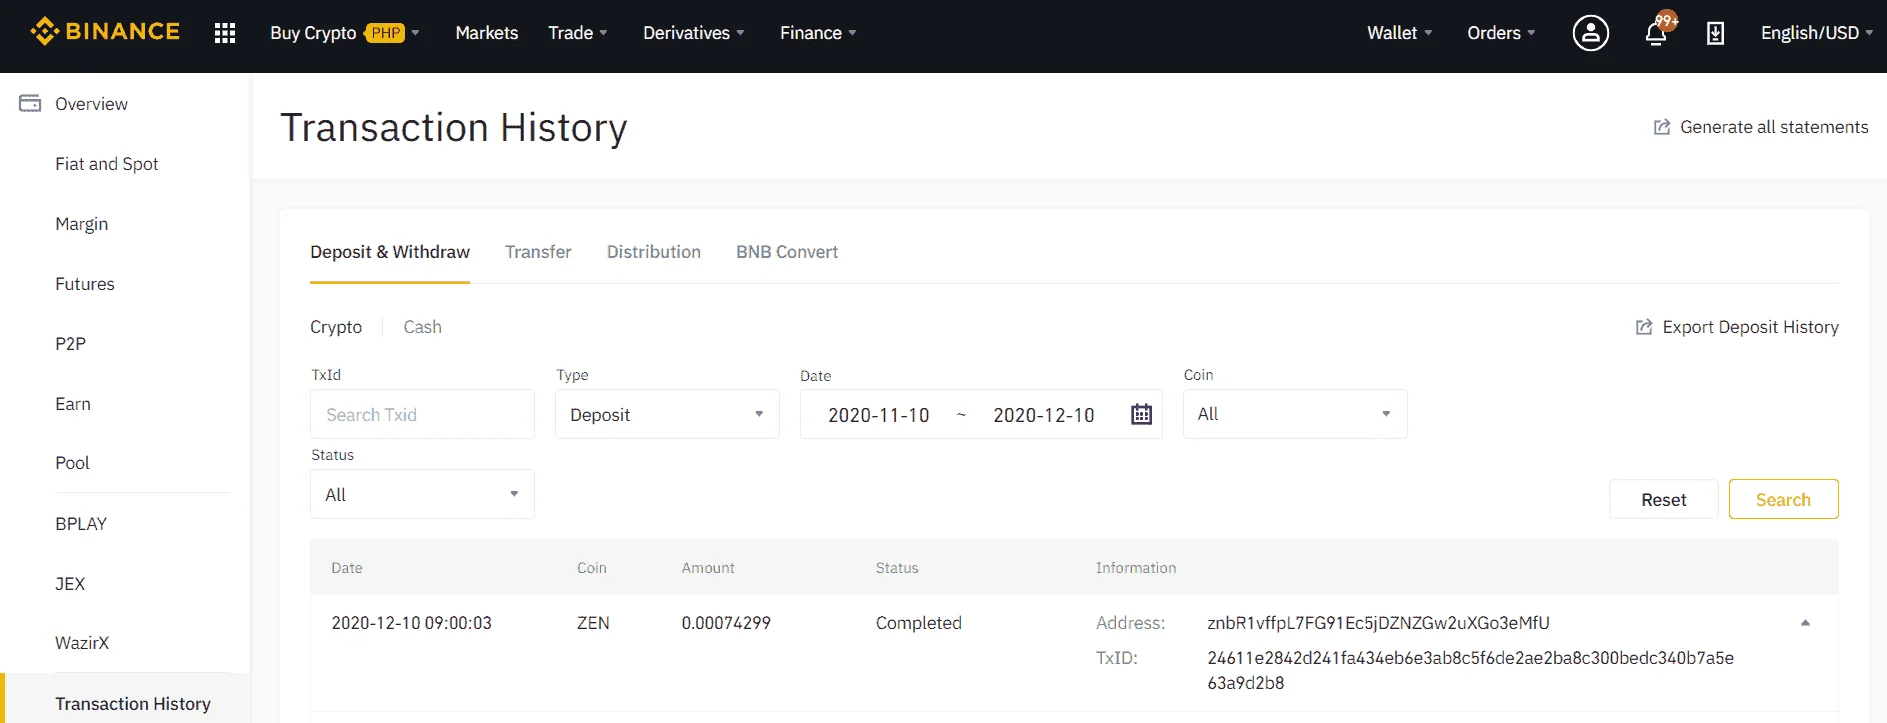Click Generate all statements link

[x=1774, y=127]
